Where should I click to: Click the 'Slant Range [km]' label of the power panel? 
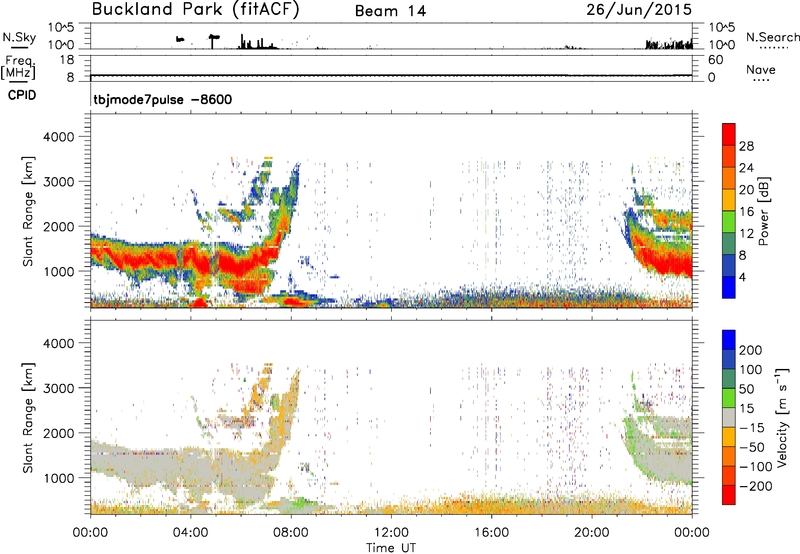point(28,211)
